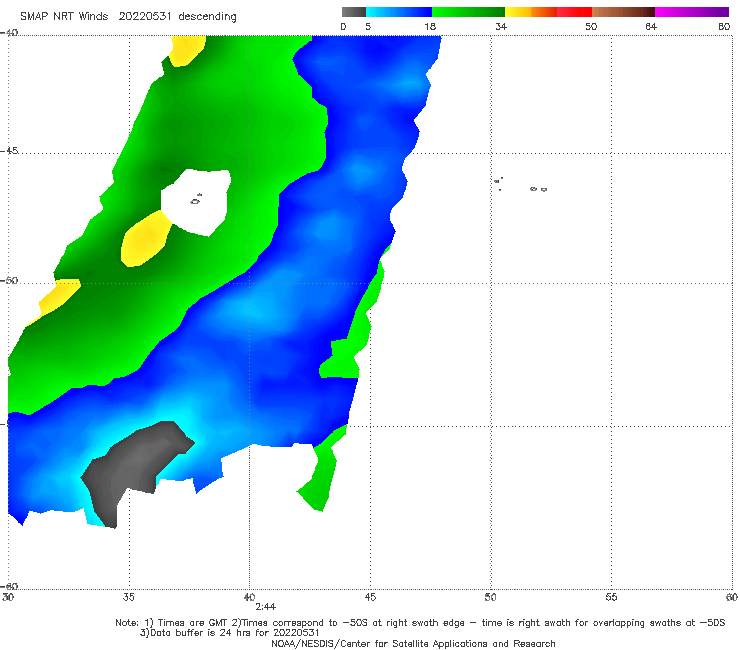
Task: Click the magenta-purple segment of the color bar
Action: [x=692, y=12]
